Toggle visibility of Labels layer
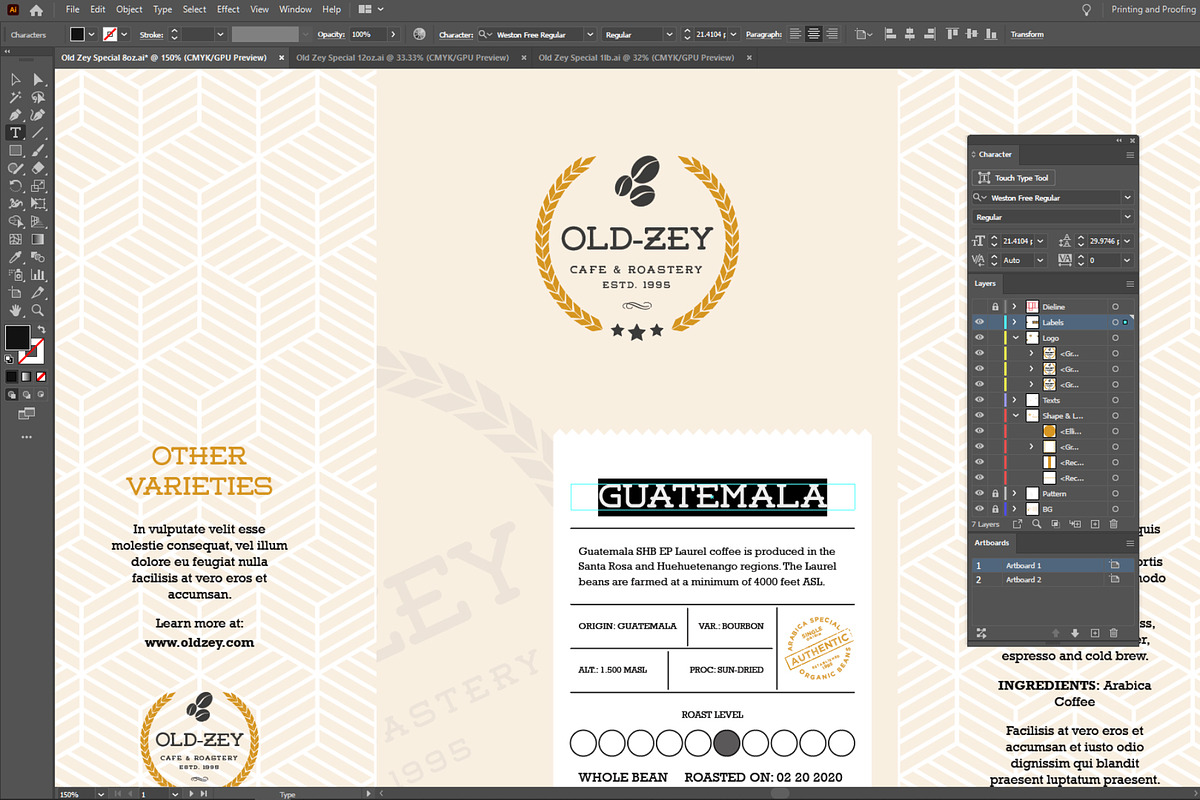The height and width of the screenshot is (800, 1200). tap(980, 322)
